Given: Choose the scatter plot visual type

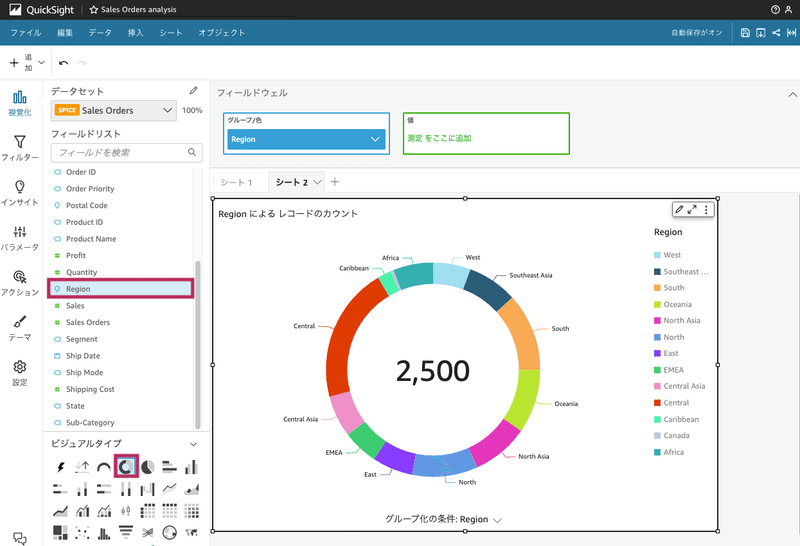Looking at the screenshot, I should pos(82,533).
